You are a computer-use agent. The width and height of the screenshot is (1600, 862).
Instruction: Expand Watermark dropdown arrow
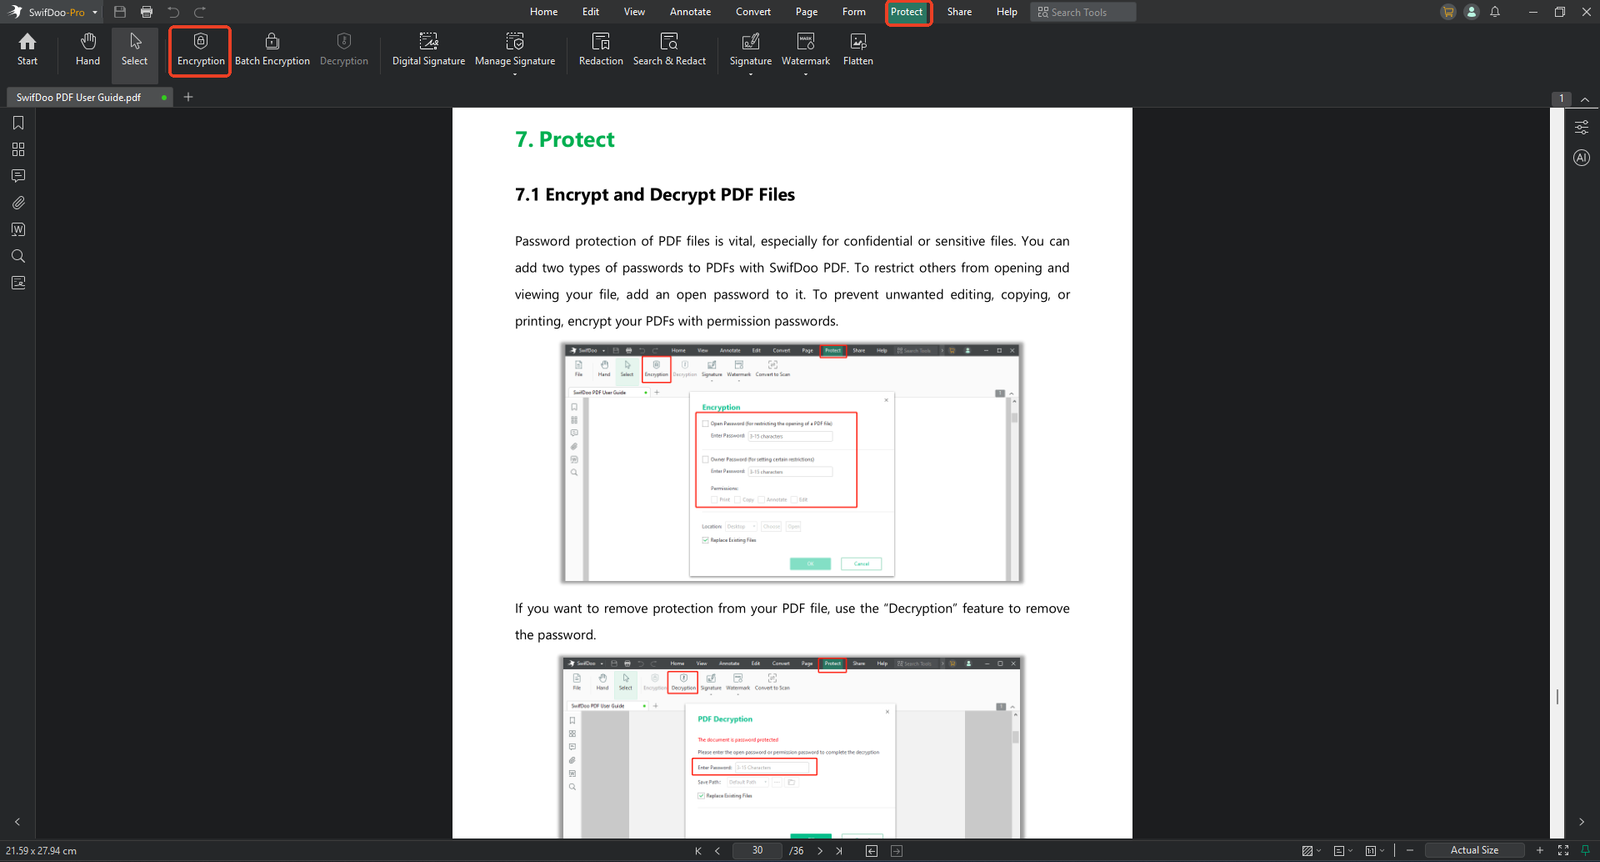tap(806, 74)
